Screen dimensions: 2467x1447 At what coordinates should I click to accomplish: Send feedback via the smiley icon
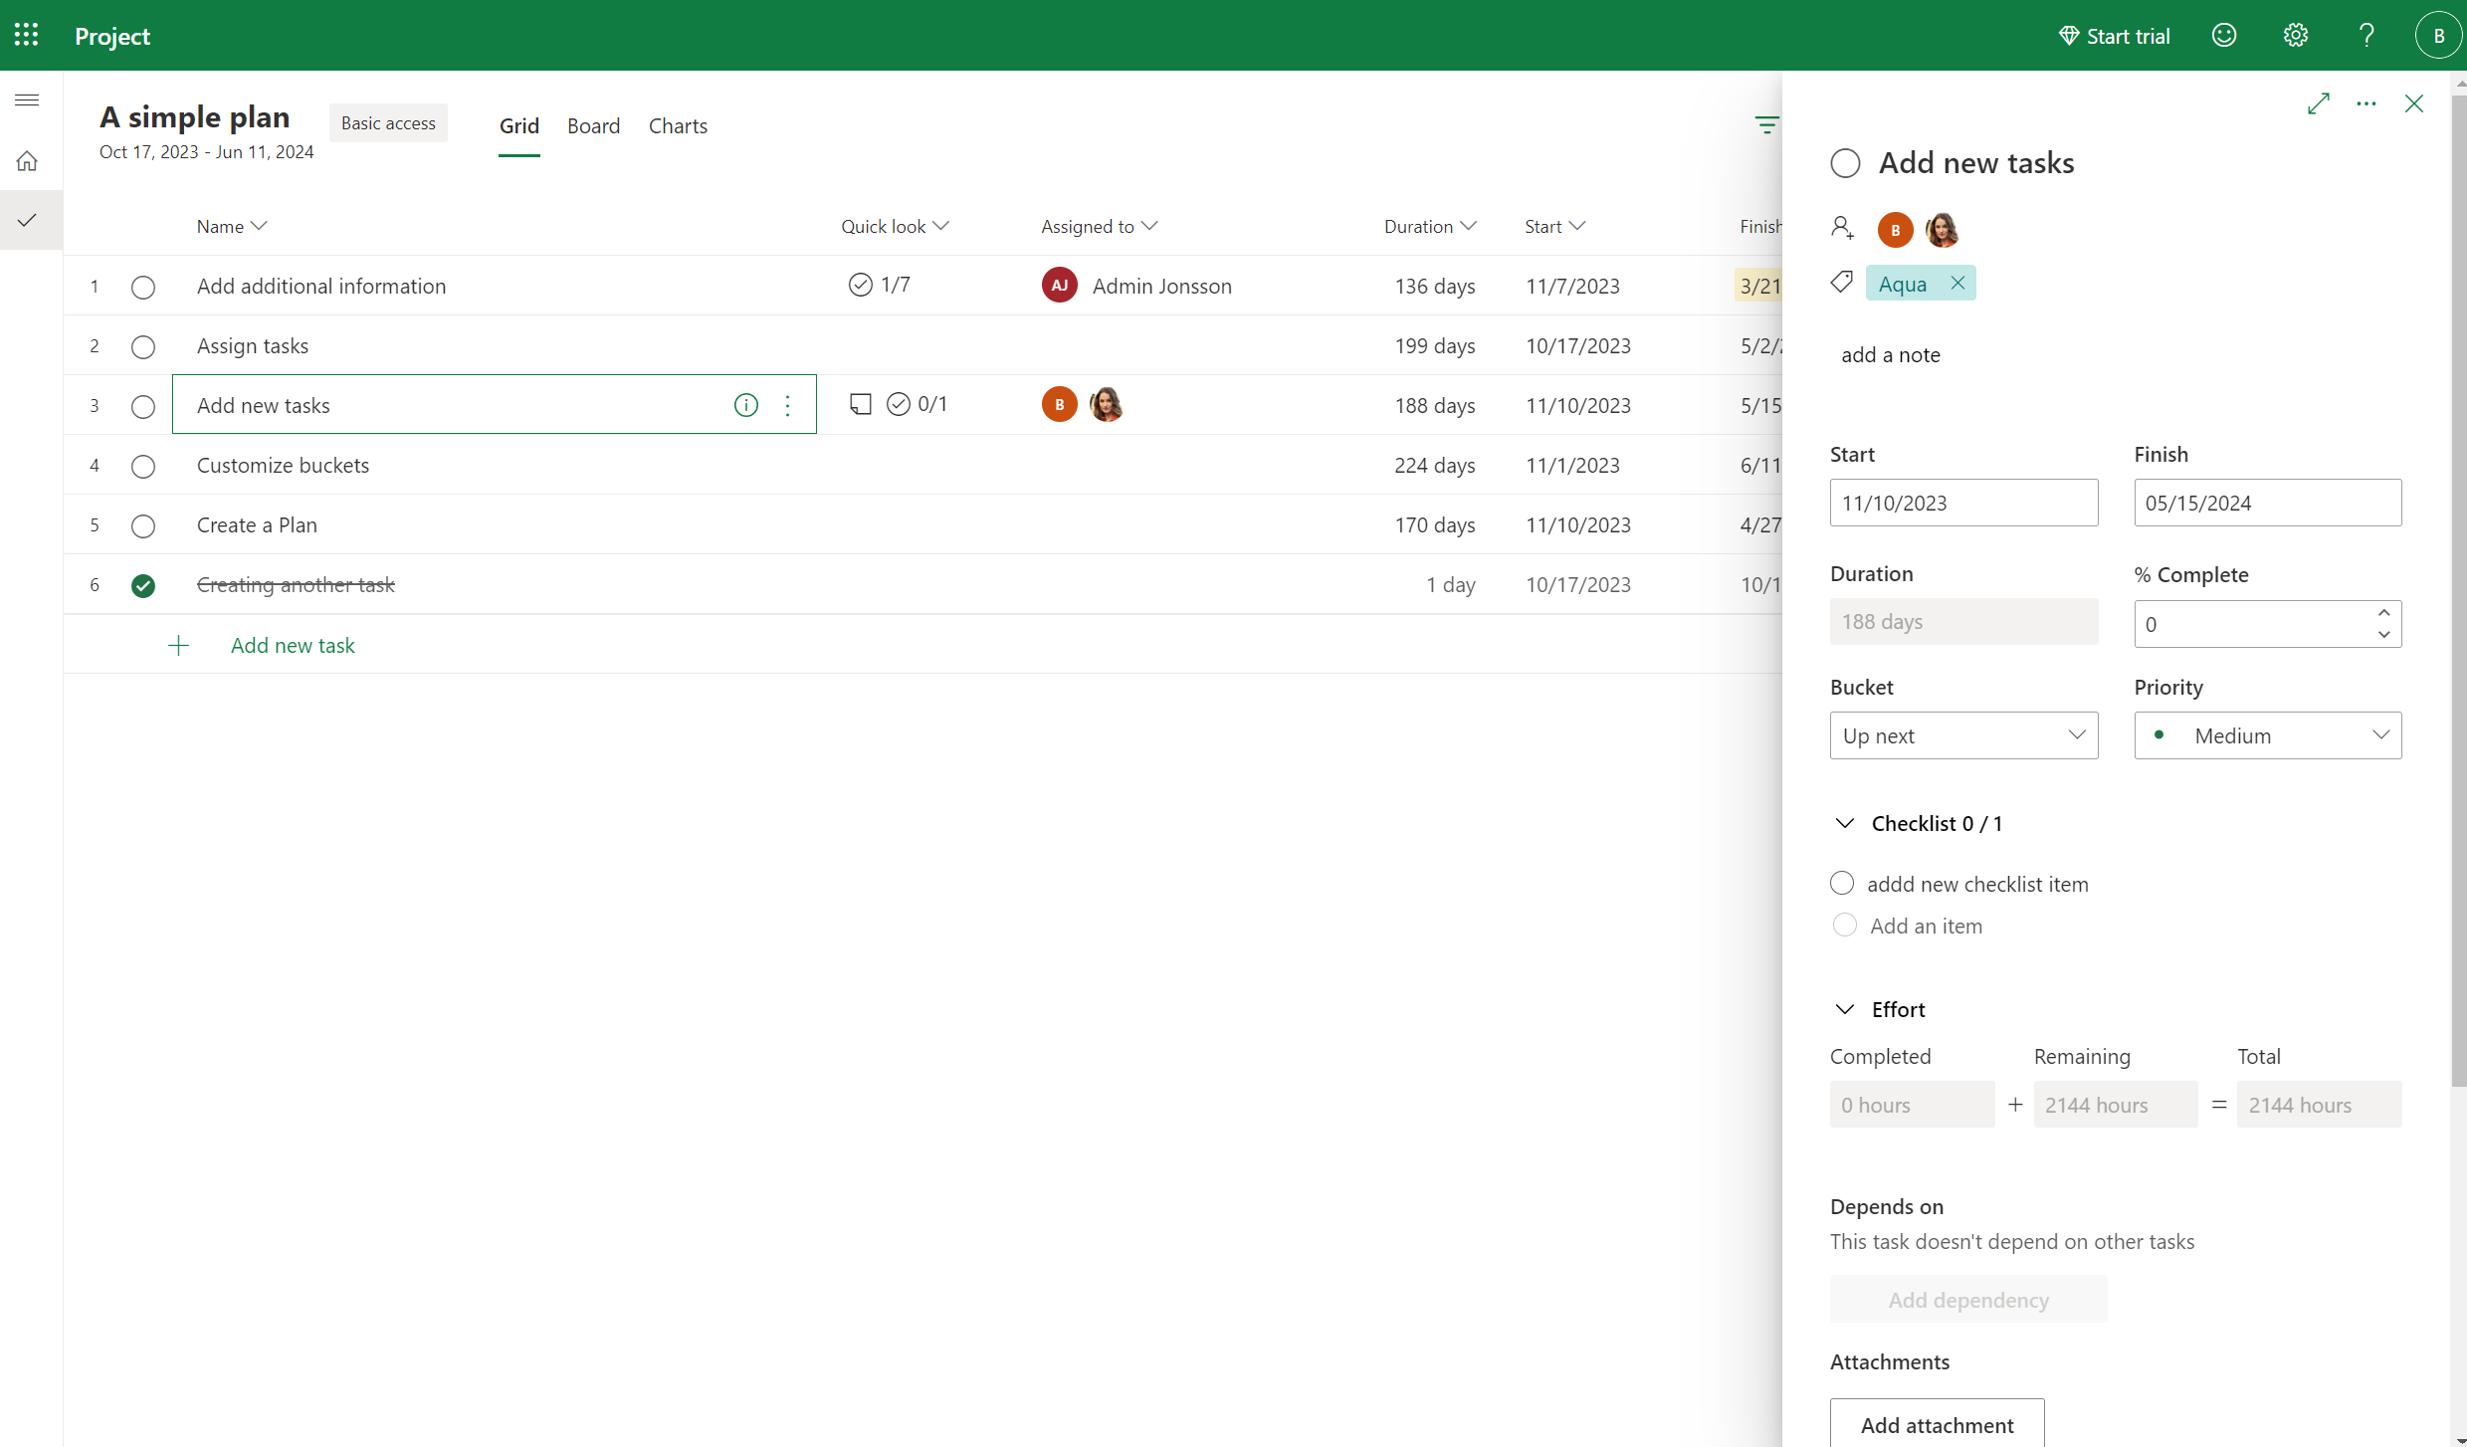[2223, 34]
